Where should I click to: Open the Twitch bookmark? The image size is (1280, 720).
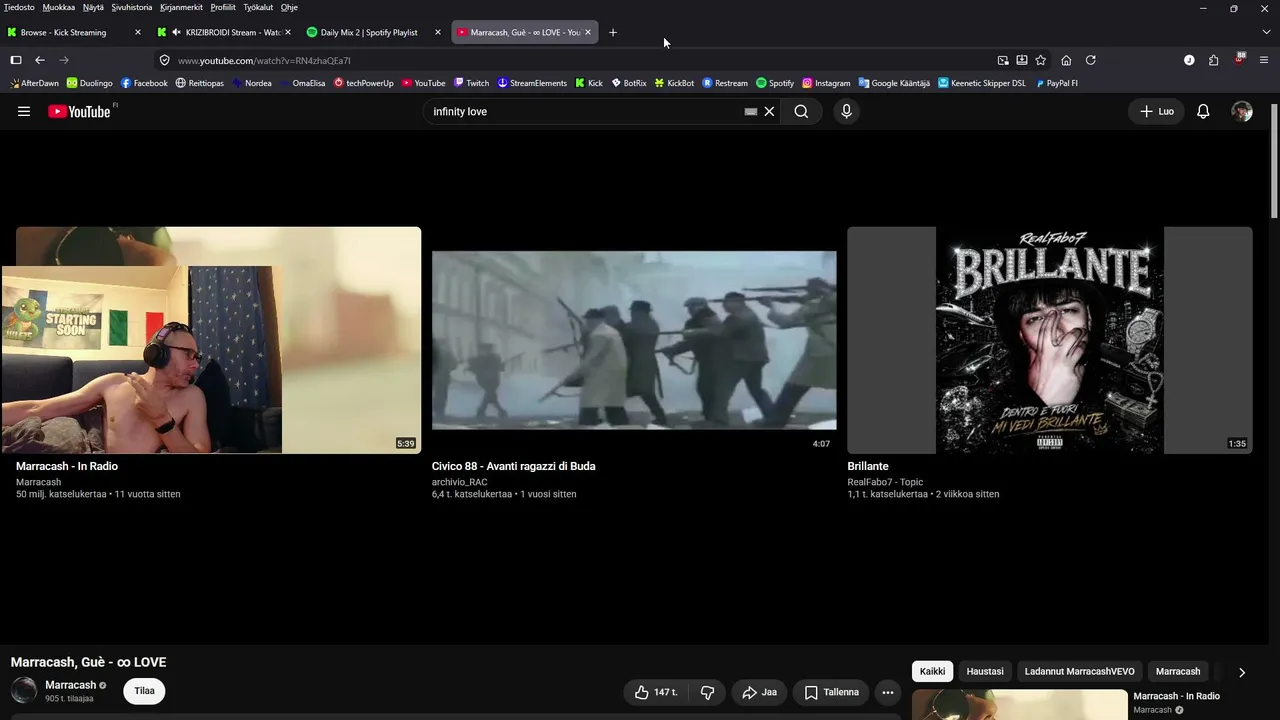click(471, 83)
